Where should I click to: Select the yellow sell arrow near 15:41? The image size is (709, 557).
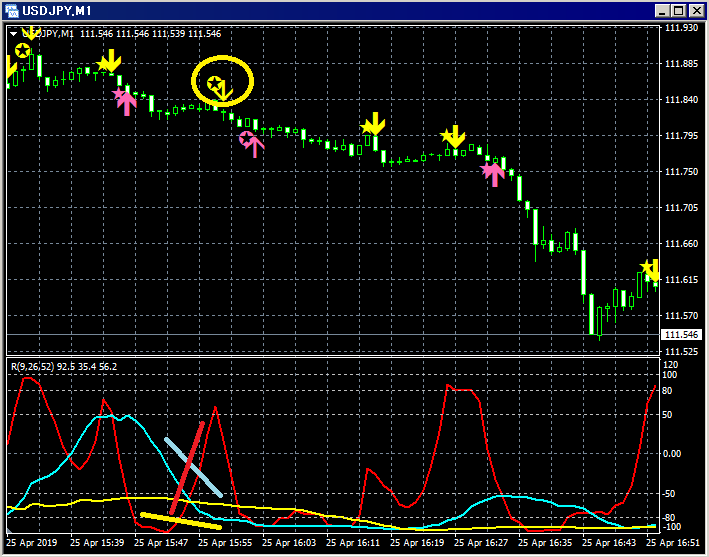click(x=111, y=62)
